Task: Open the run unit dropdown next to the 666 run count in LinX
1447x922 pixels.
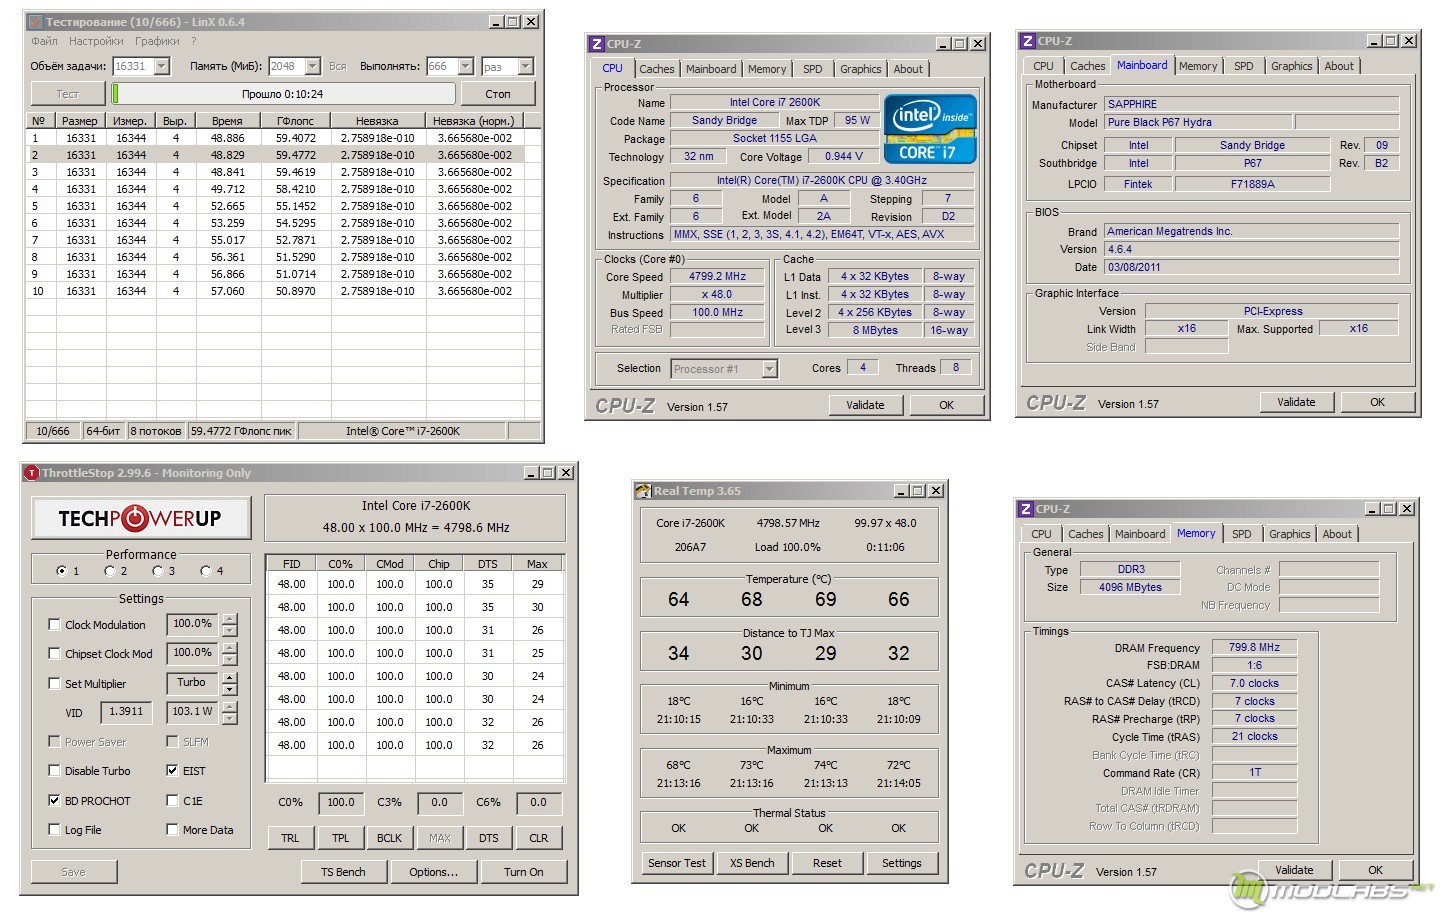Action: point(525,66)
